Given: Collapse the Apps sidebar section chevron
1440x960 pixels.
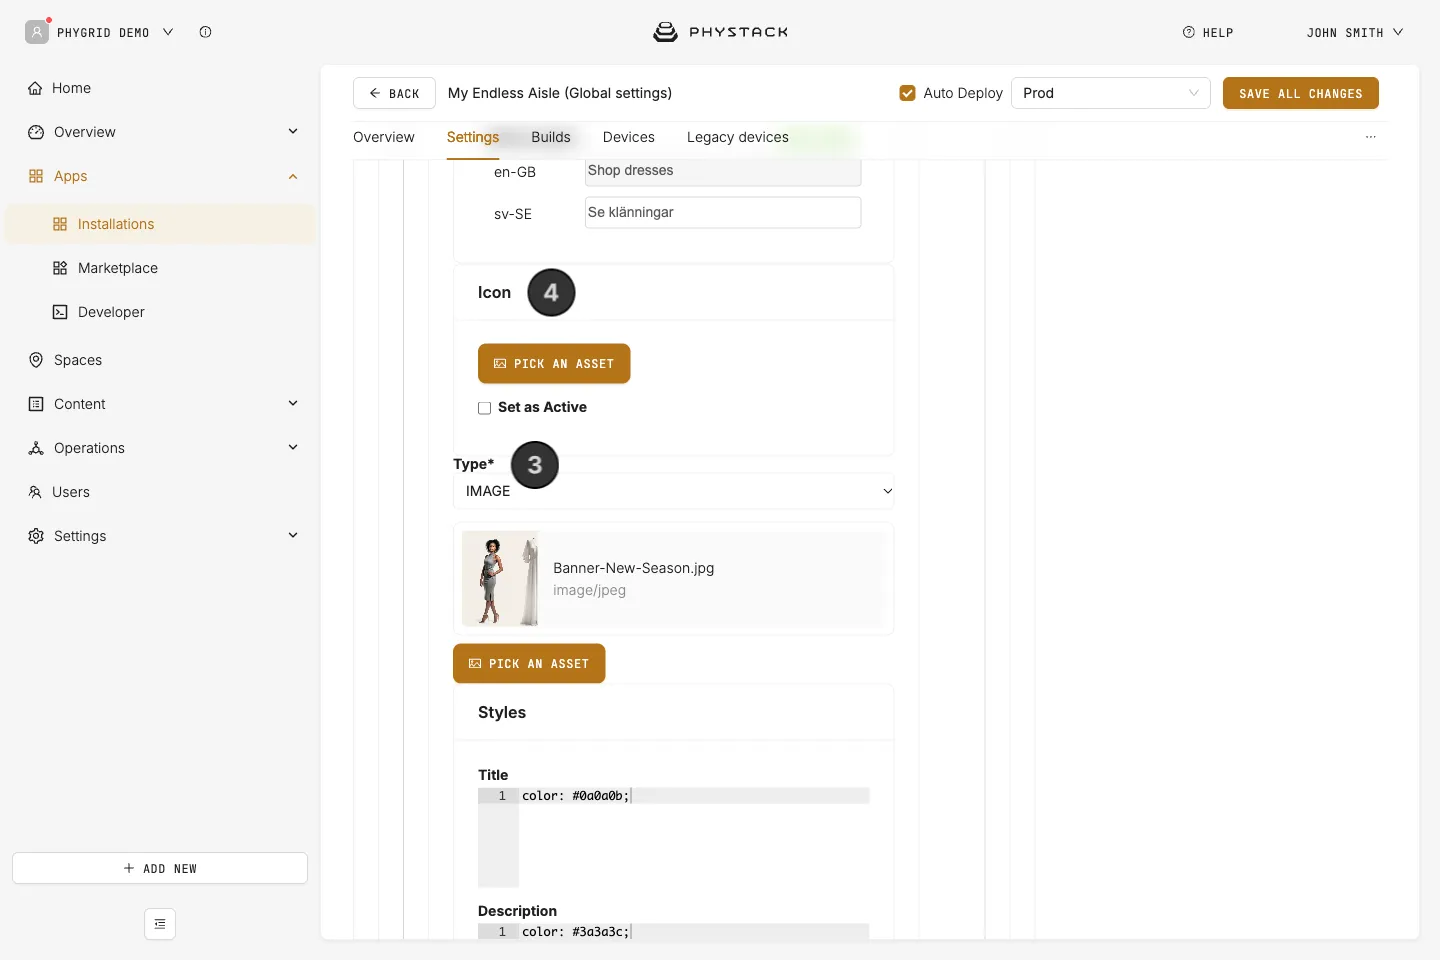Looking at the screenshot, I should pos(293,176).
